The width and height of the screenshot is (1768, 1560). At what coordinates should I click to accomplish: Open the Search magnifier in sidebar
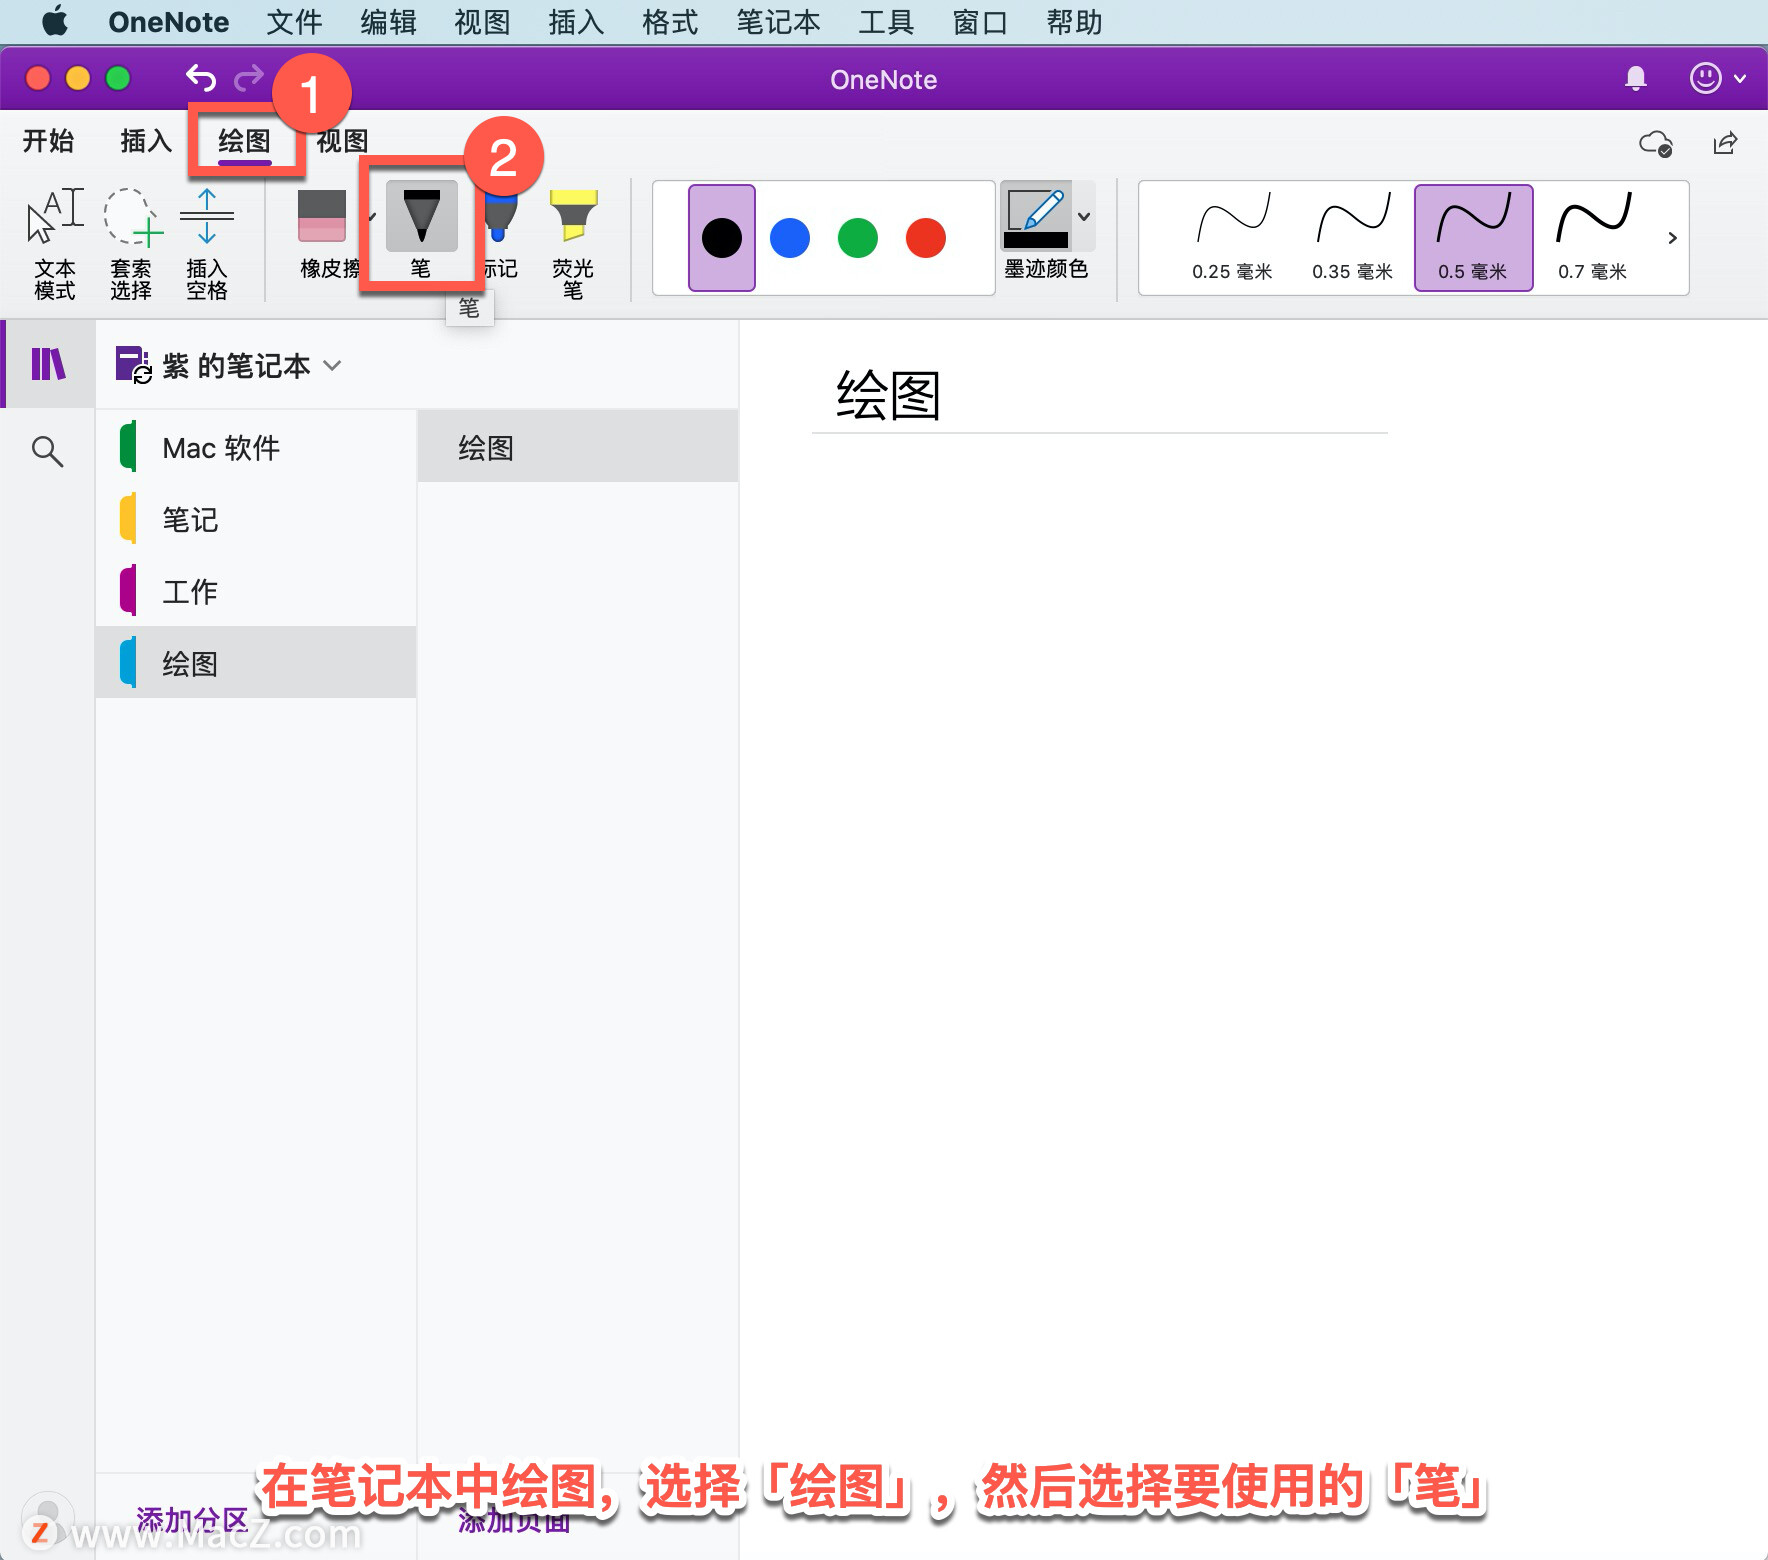coord(47,451)
